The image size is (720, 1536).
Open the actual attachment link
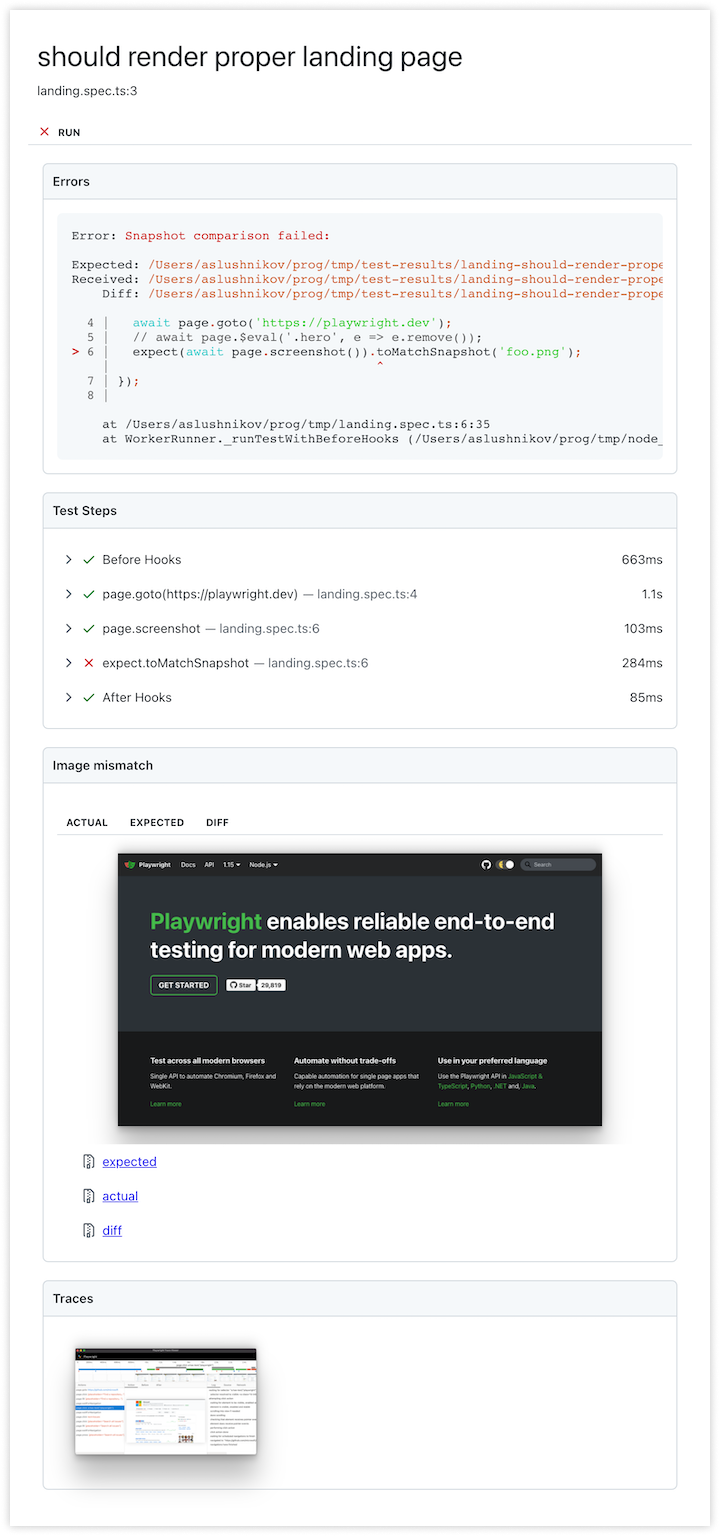(120, 1196)
